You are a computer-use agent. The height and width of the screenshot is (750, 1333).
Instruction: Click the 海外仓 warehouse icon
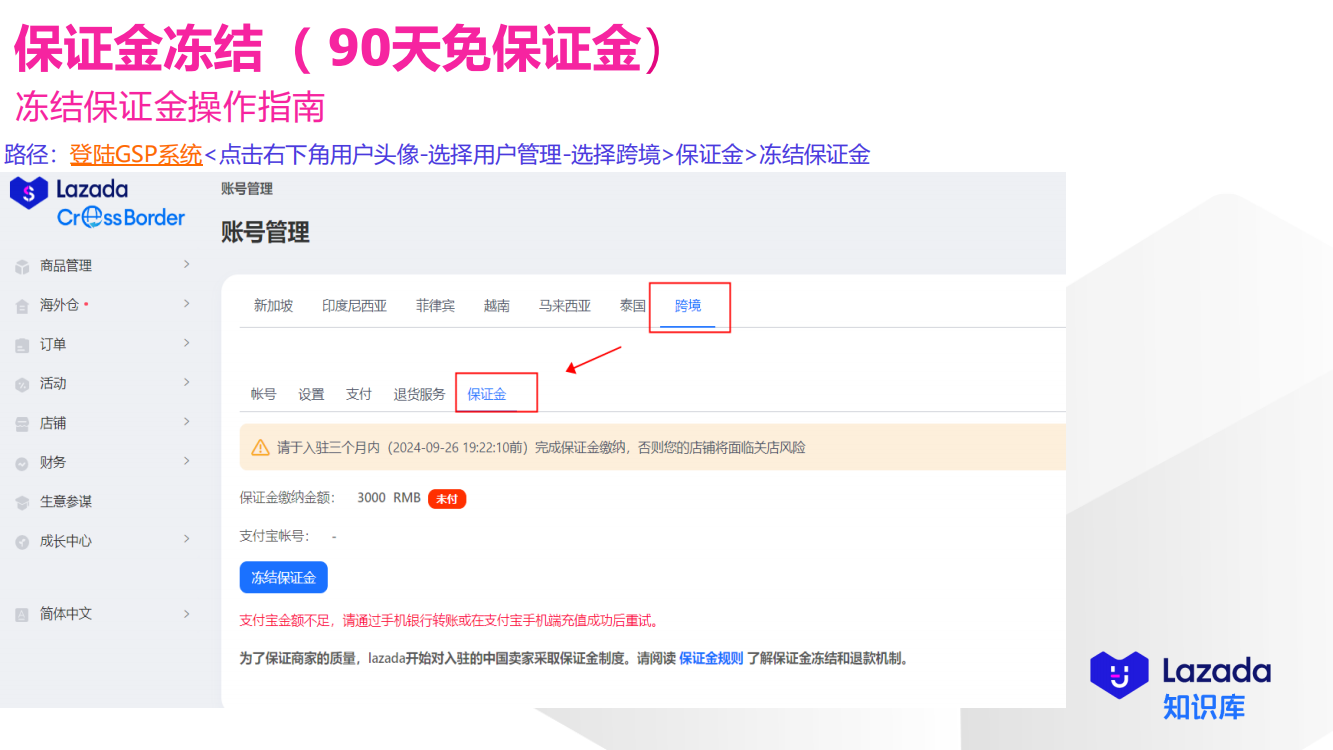coord(22,306)
